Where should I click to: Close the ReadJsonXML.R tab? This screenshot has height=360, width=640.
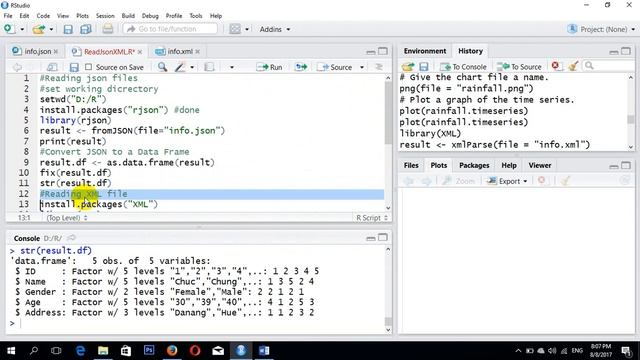pos(140,52)
